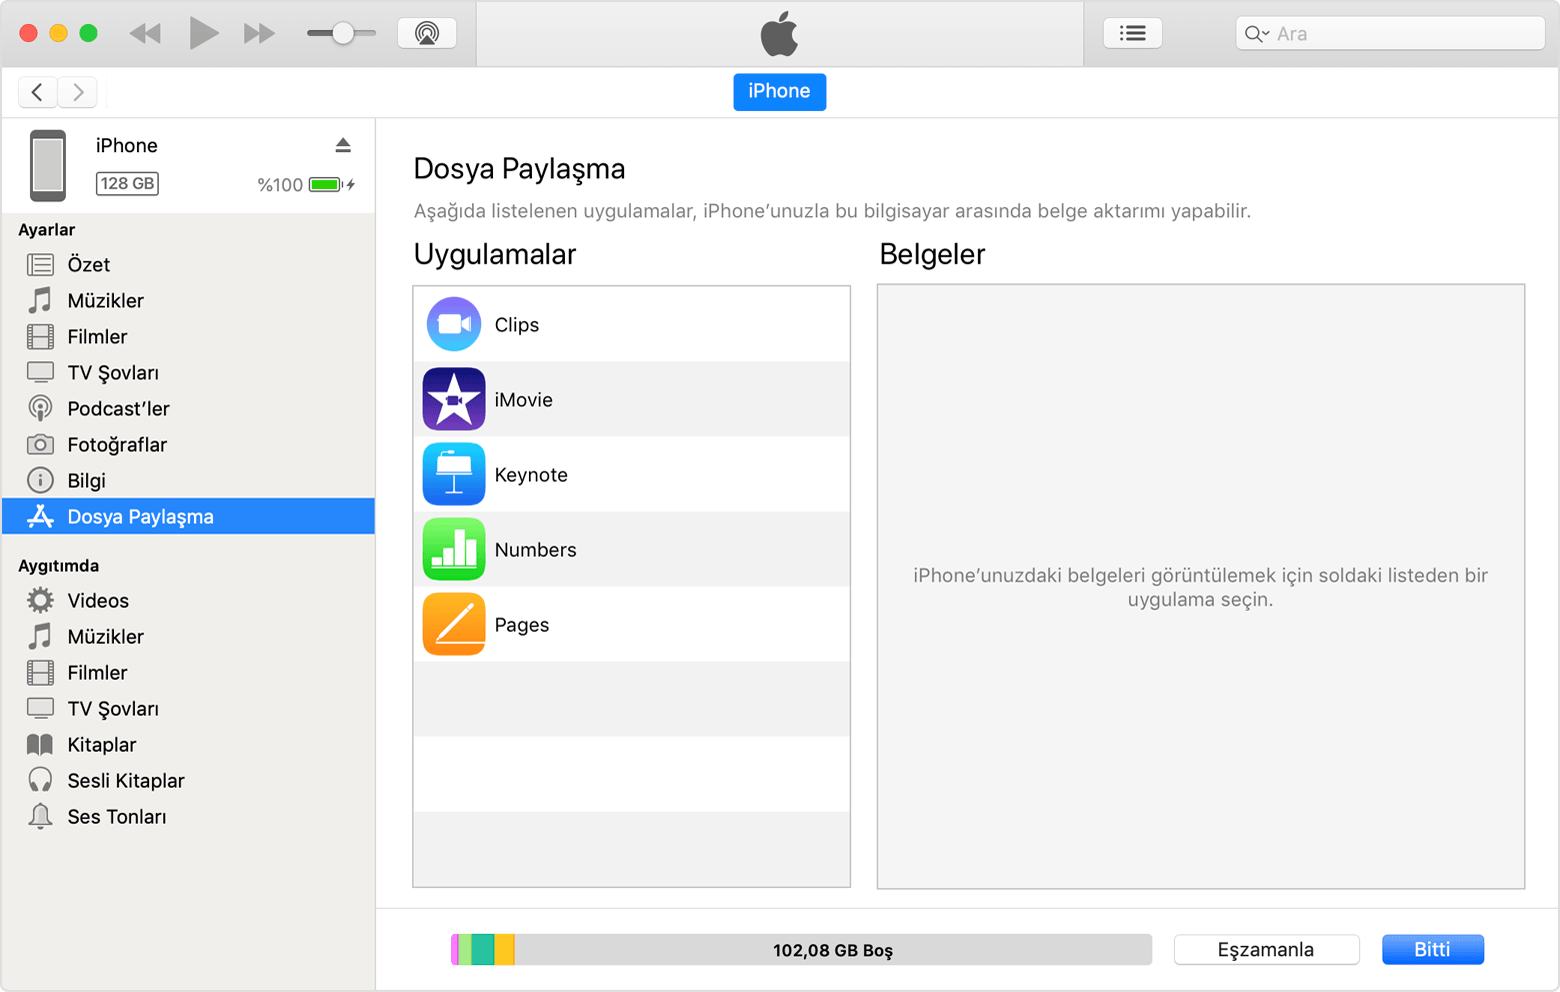Open Fotoğraflar settings
Viewport: 1560px width, 992px height.
pos(188,444)
